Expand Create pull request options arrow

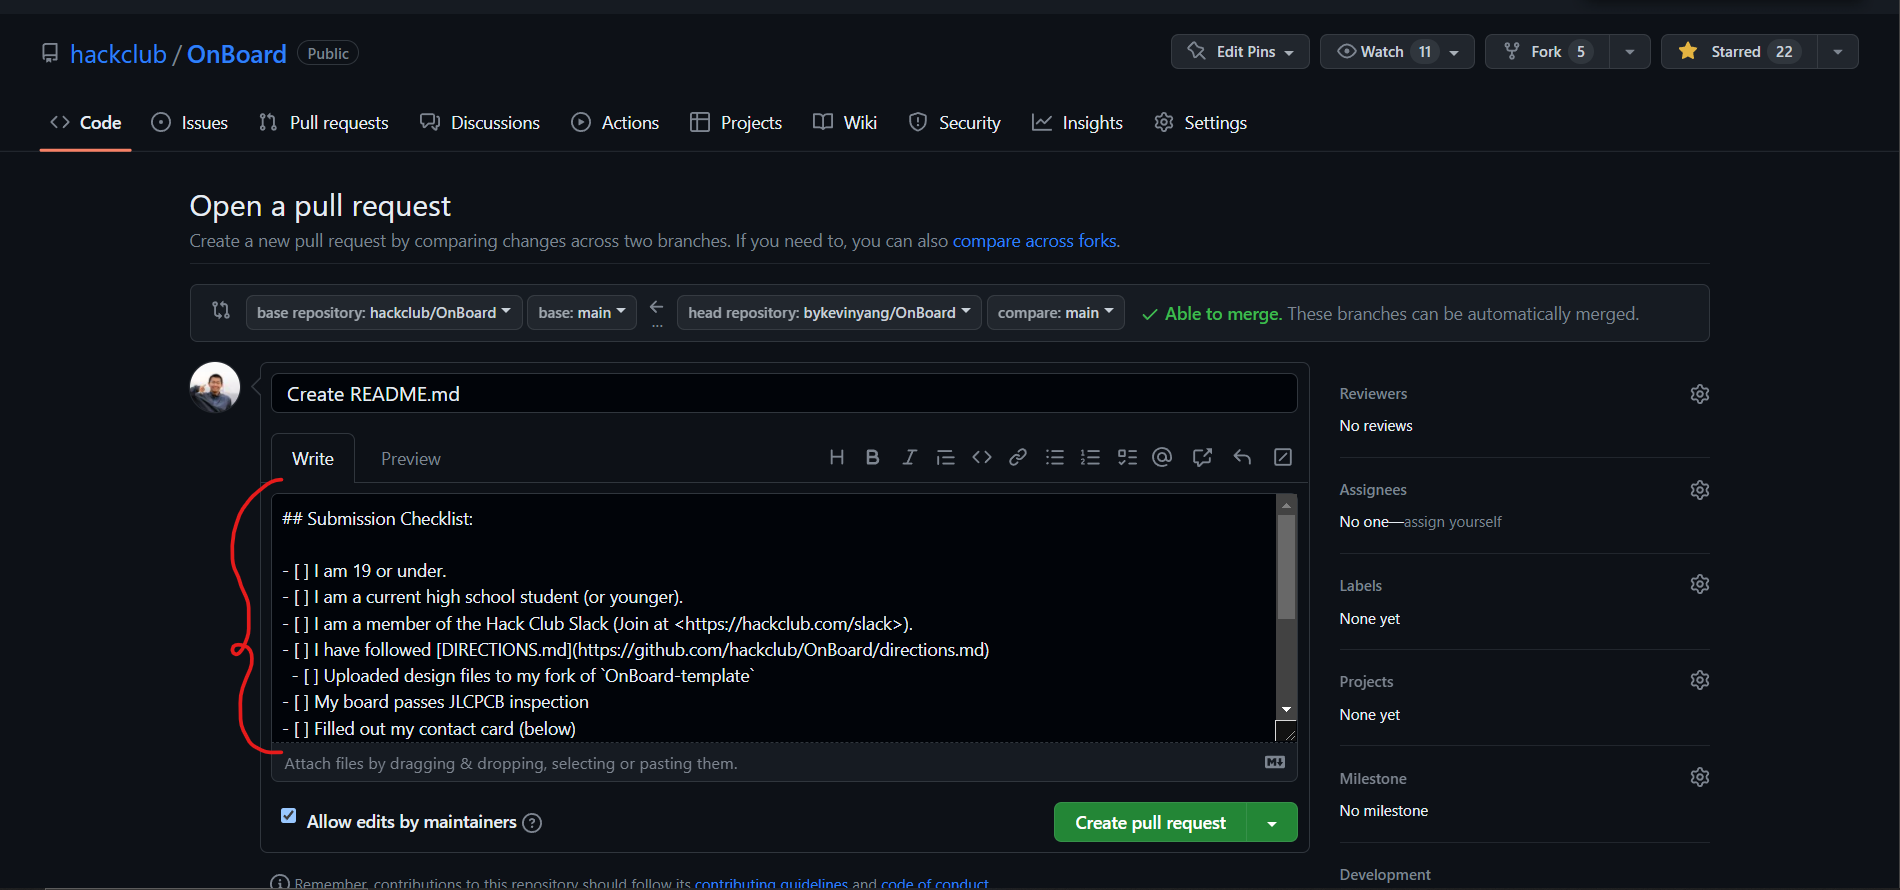(1272, 823)
